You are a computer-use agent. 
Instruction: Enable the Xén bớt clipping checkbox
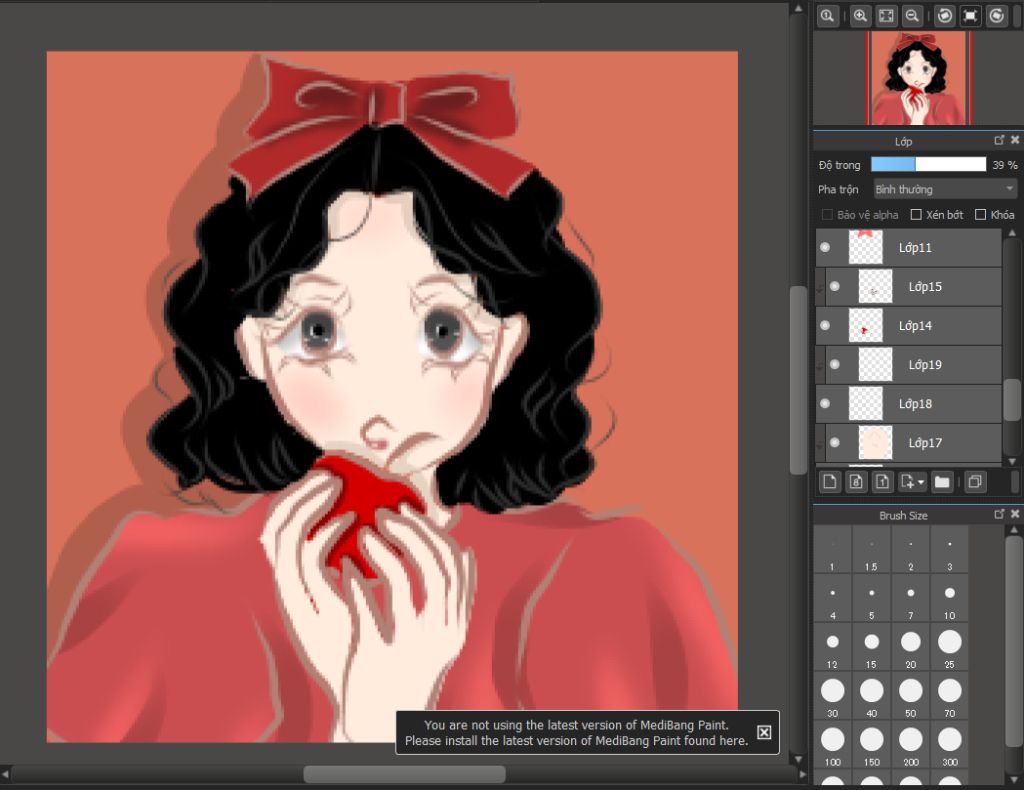click(916, 215)
